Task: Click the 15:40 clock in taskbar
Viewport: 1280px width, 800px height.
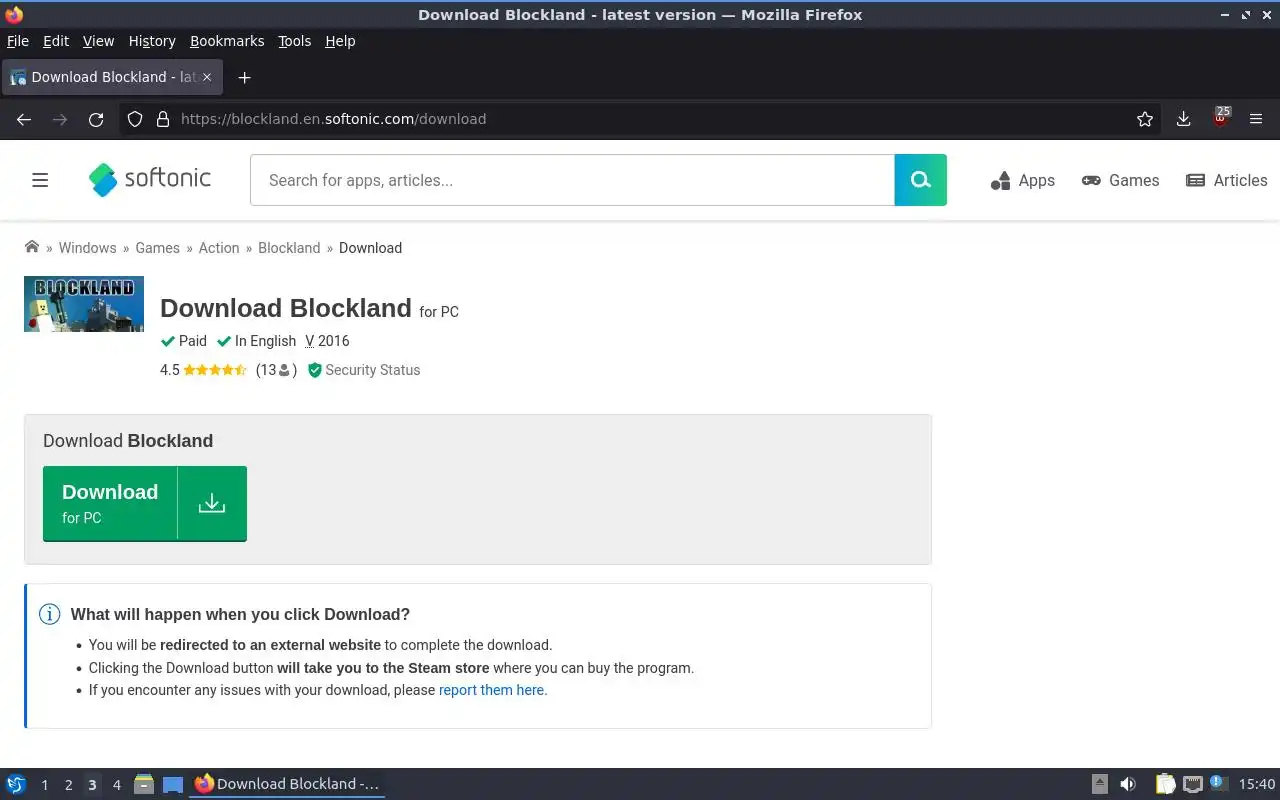Action: tap(1257, 784)
